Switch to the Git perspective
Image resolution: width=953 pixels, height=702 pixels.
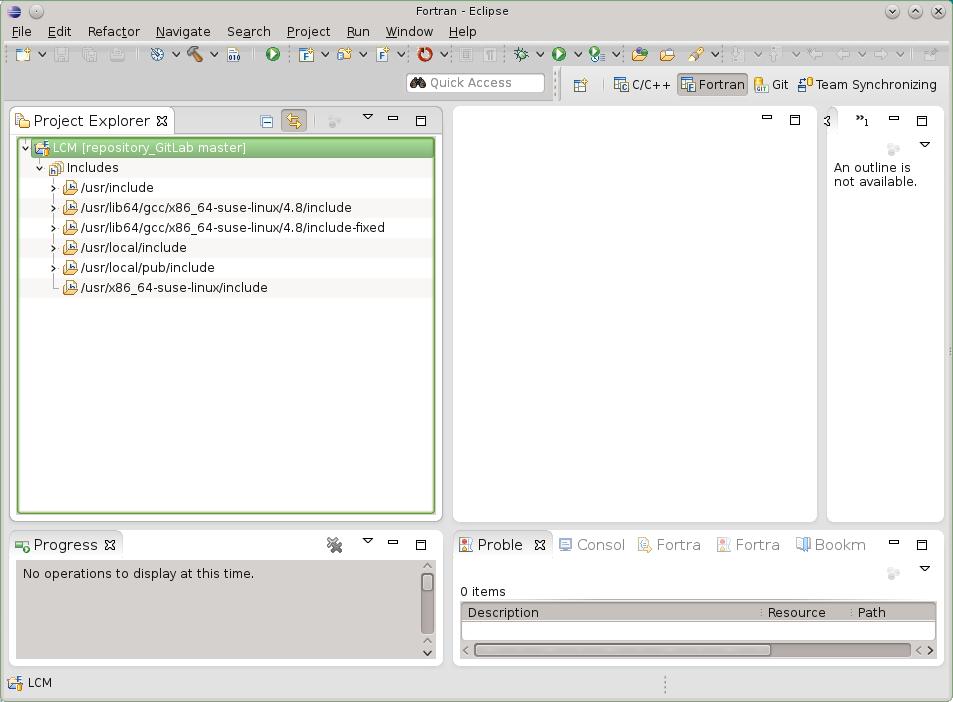coord(771,84)
